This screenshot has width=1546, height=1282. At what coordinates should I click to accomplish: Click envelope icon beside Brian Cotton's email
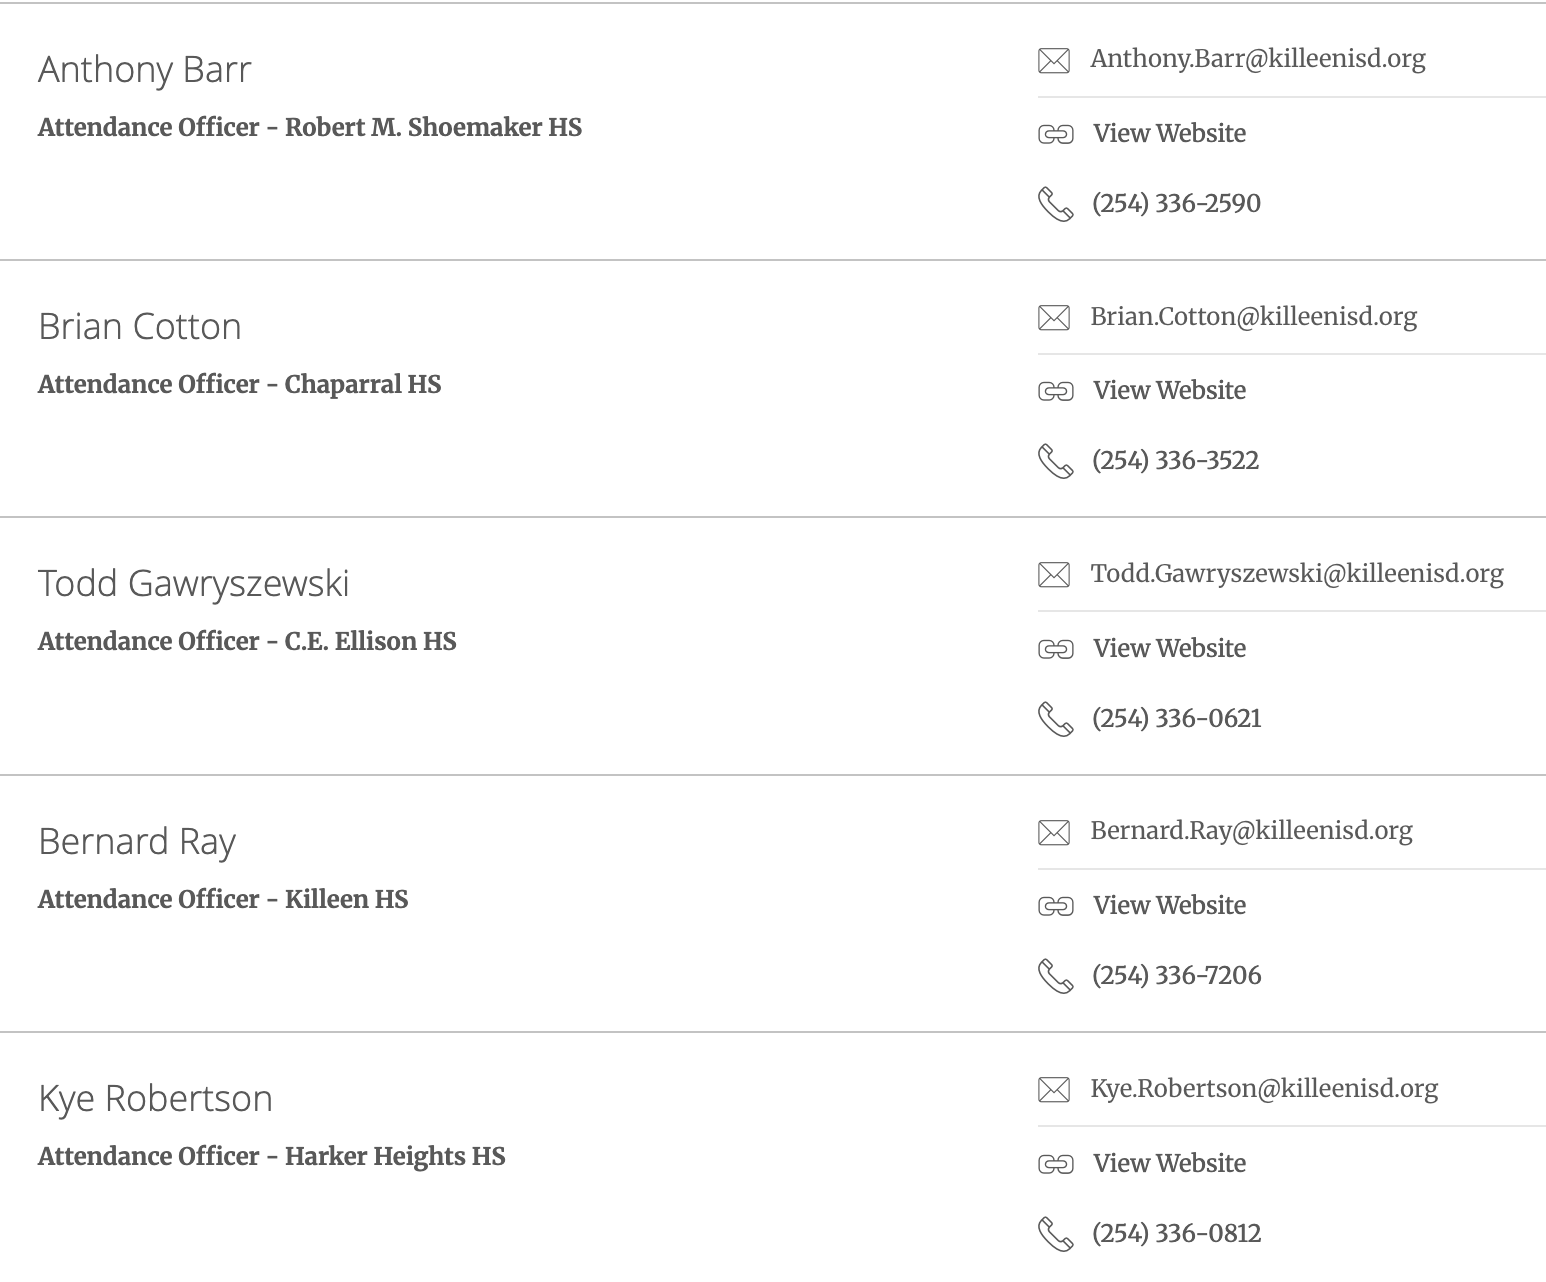[1054, 318]
